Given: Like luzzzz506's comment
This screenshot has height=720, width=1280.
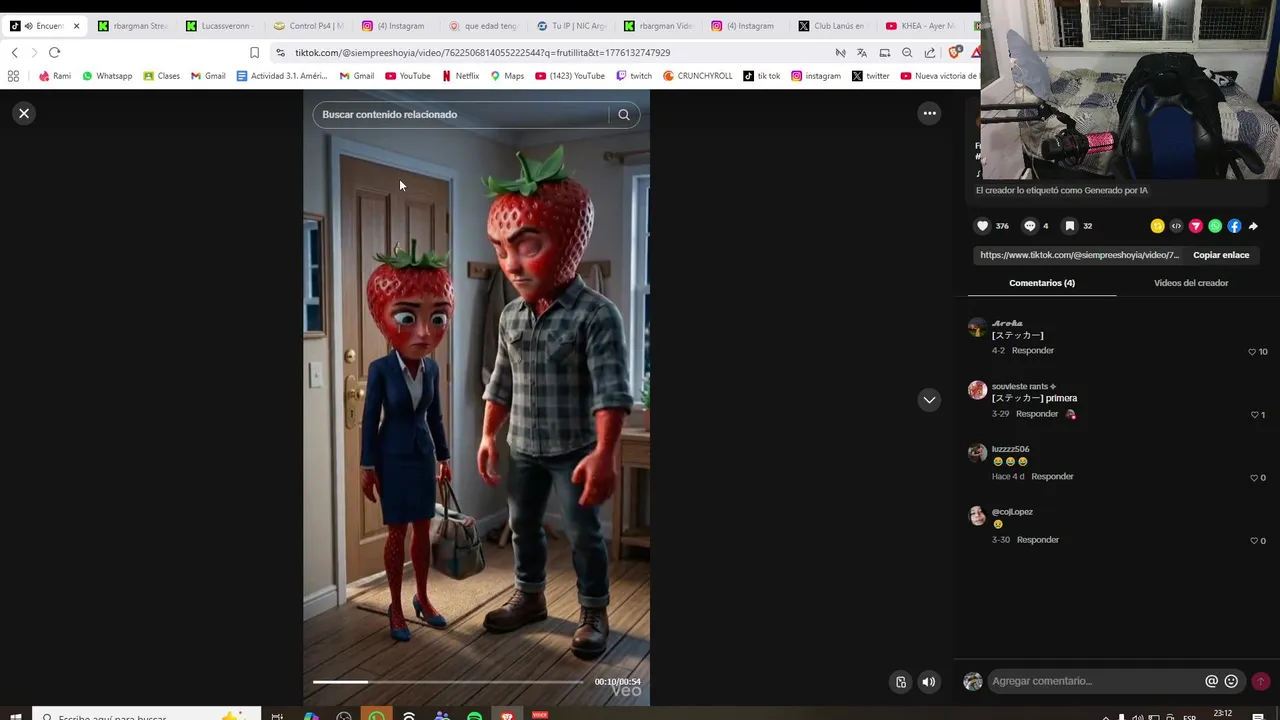Looking at the screenshot, I should tap(1253, 478).
